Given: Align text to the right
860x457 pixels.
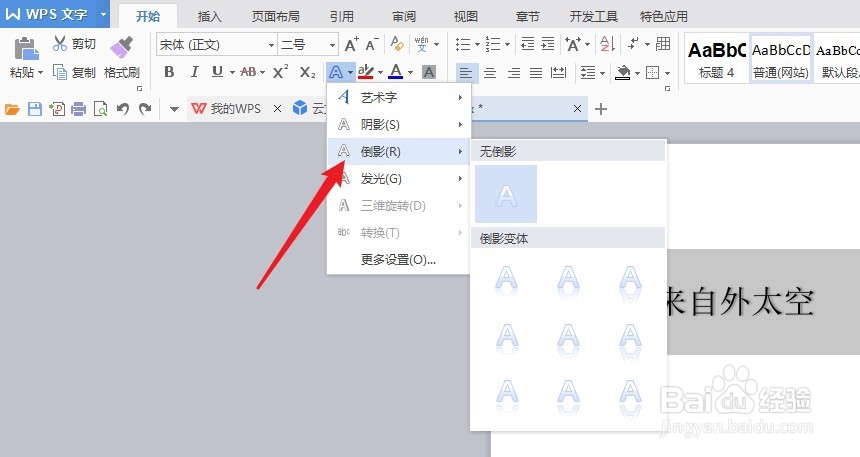Looking at the screenshot, I should coord(513,72).
